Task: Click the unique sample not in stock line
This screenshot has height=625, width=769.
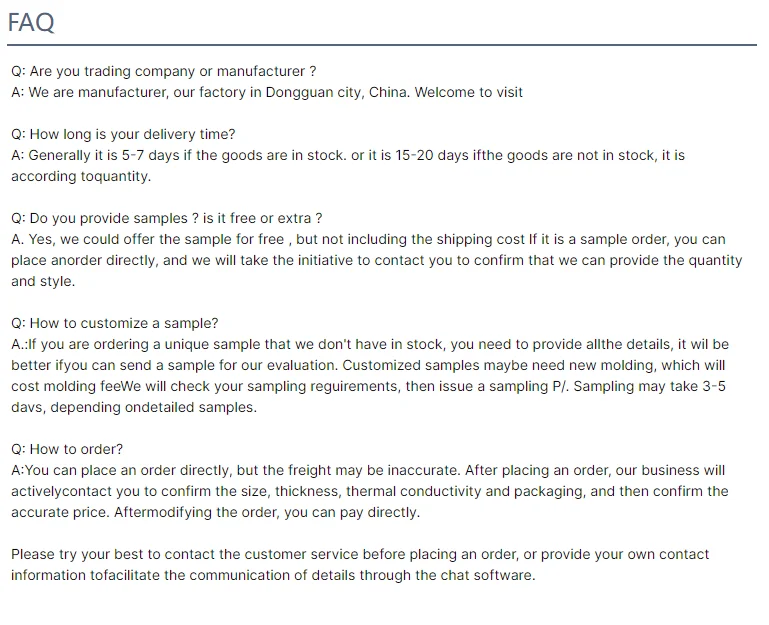Action: click(x=370, y=344)
